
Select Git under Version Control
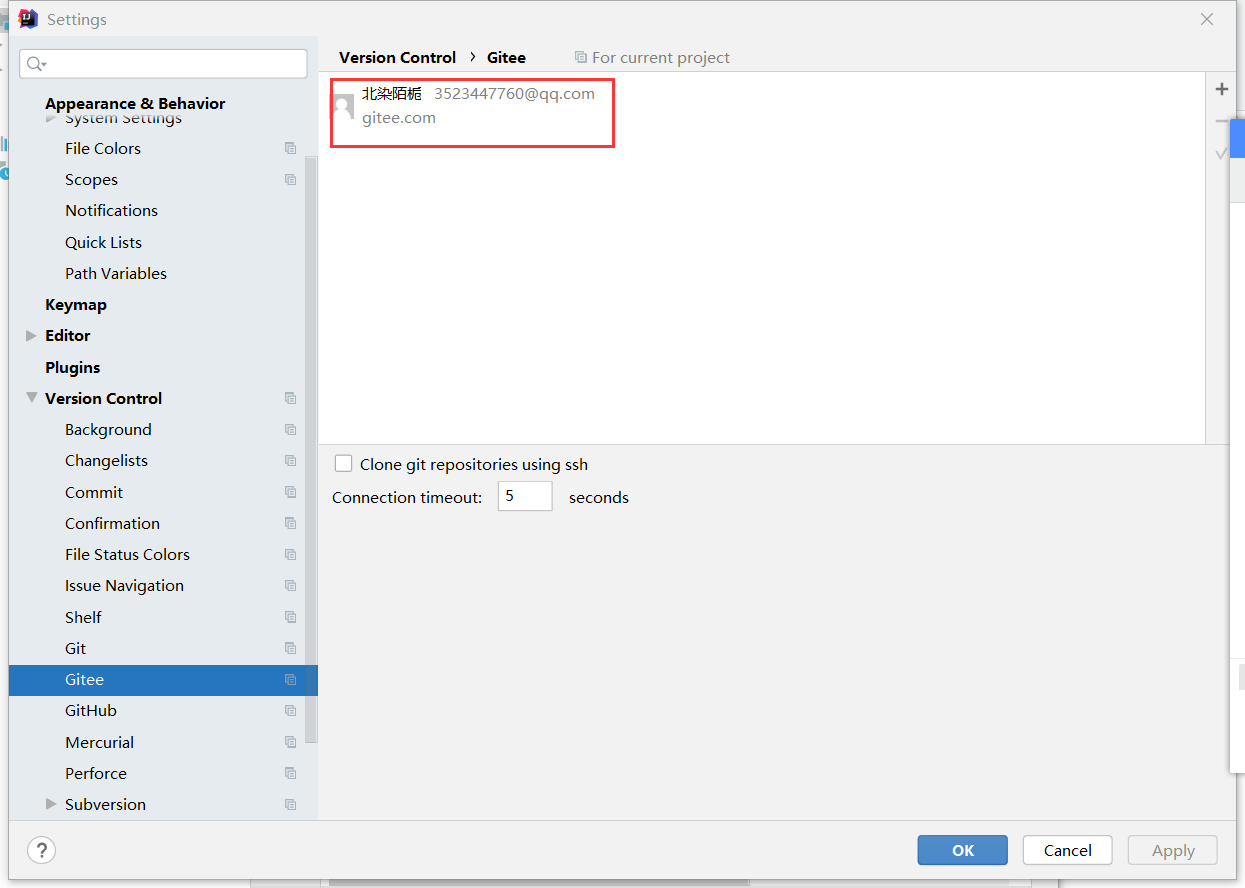pyautogui.click(x=76, y=648)
